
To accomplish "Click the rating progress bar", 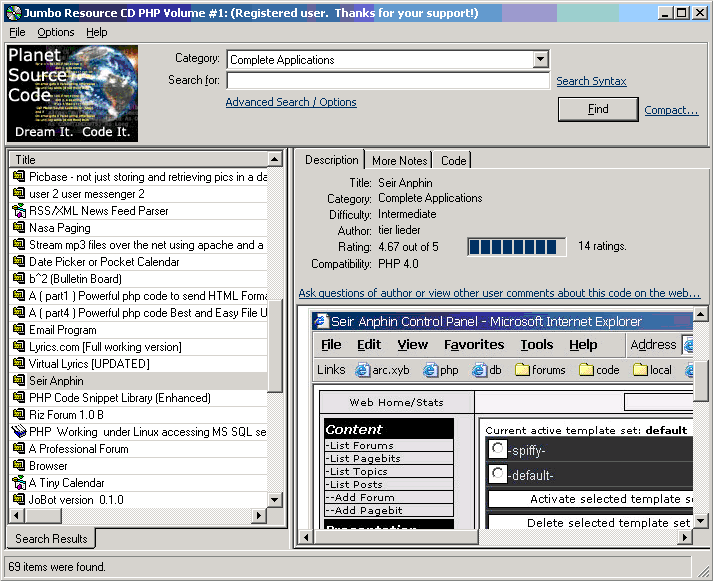I will coord(517,247).
